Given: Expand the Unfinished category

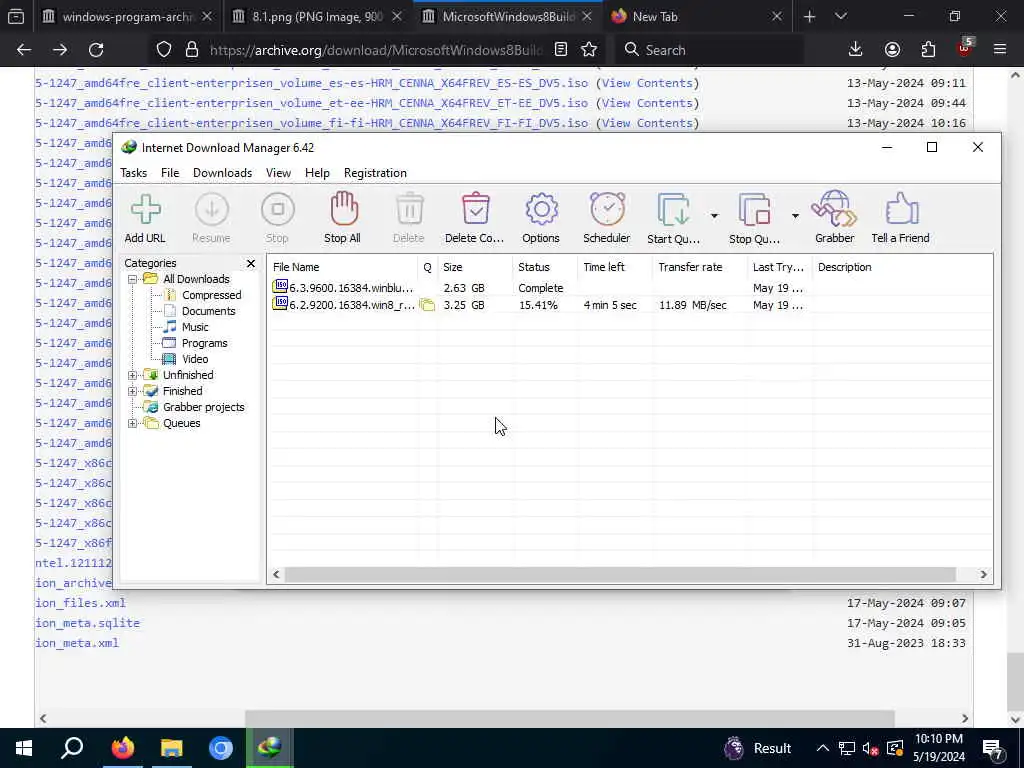Looking at the screenshot, I should click(133, 376).
